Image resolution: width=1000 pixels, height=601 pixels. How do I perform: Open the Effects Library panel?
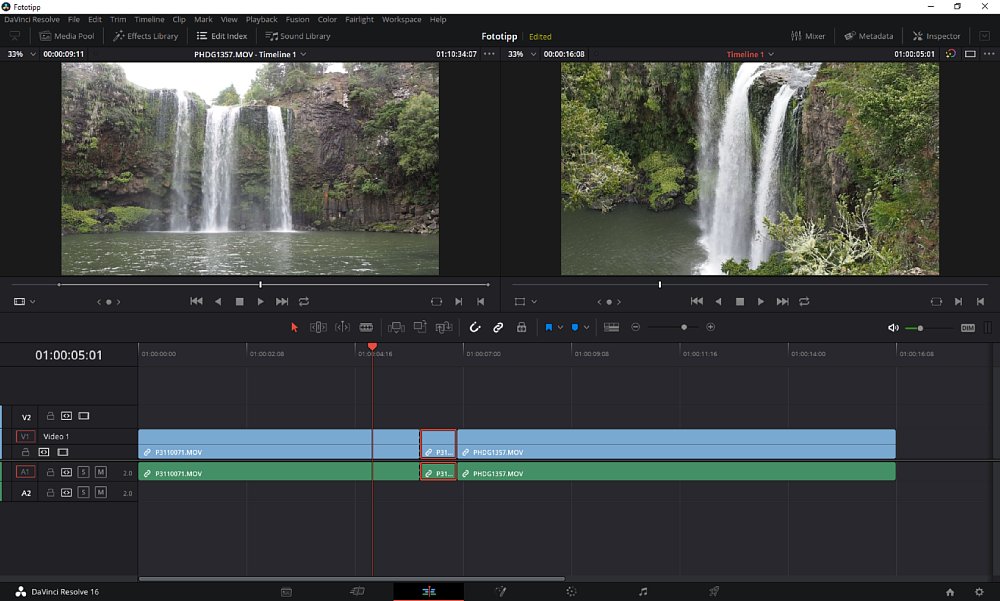(146, 36)
